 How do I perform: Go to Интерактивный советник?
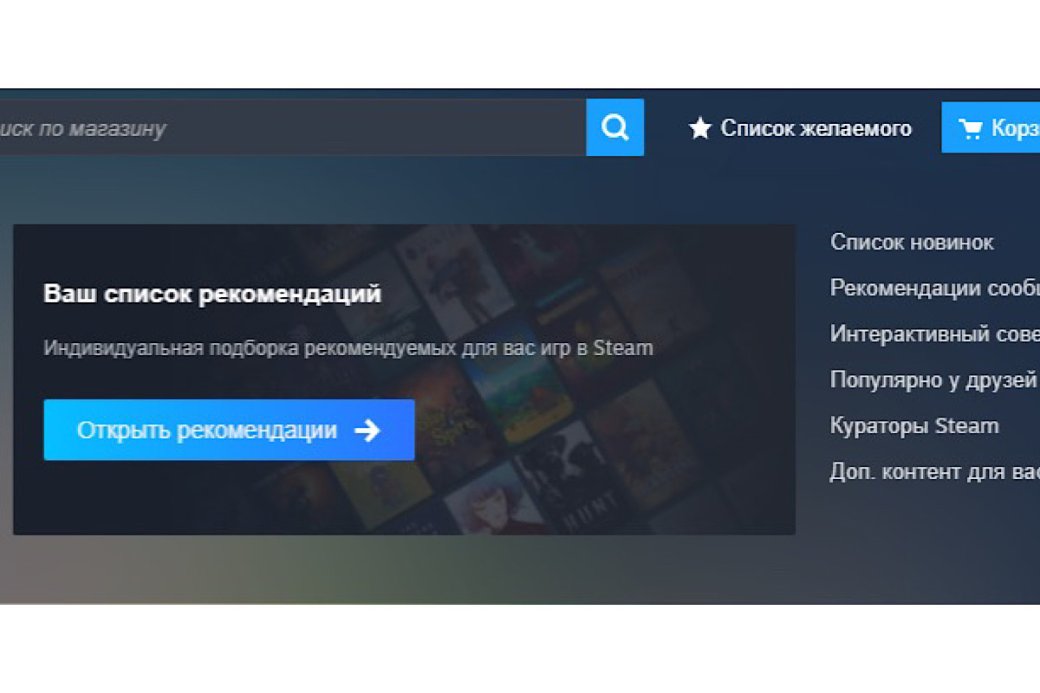click(934, 334)
